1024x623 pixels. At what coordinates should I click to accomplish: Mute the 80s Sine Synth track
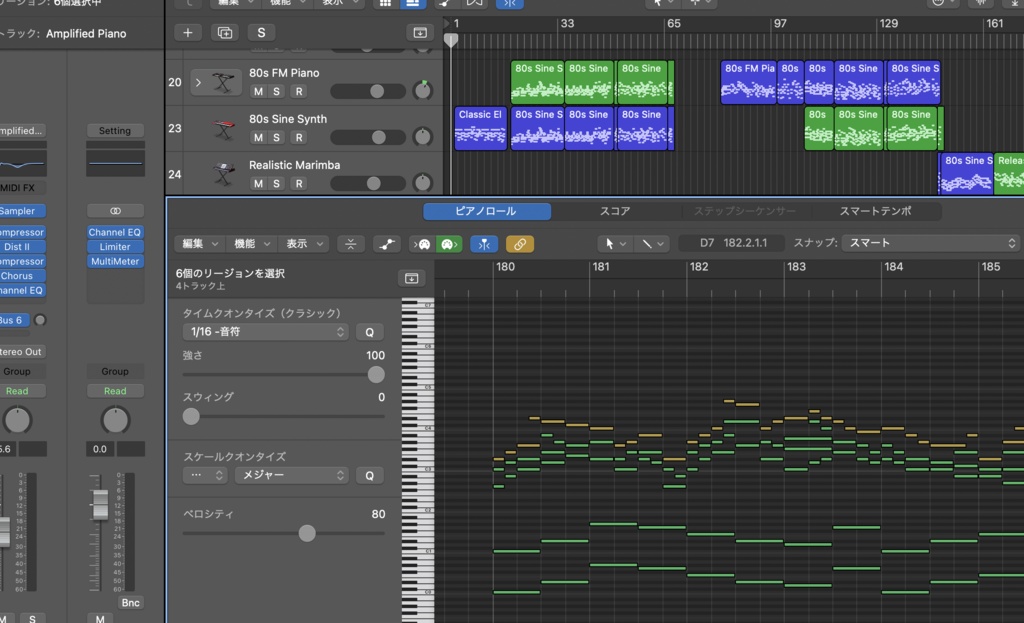tap(259, 138)
